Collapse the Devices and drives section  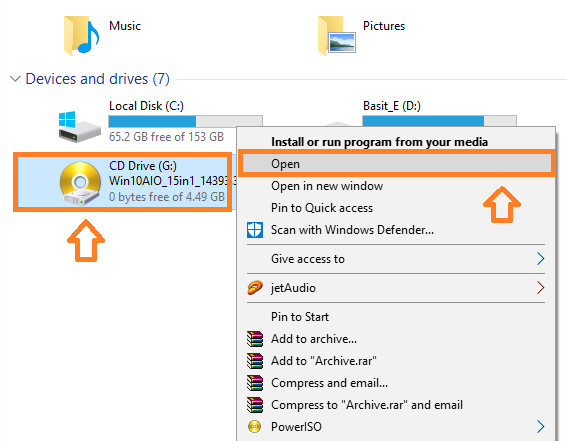15,79
